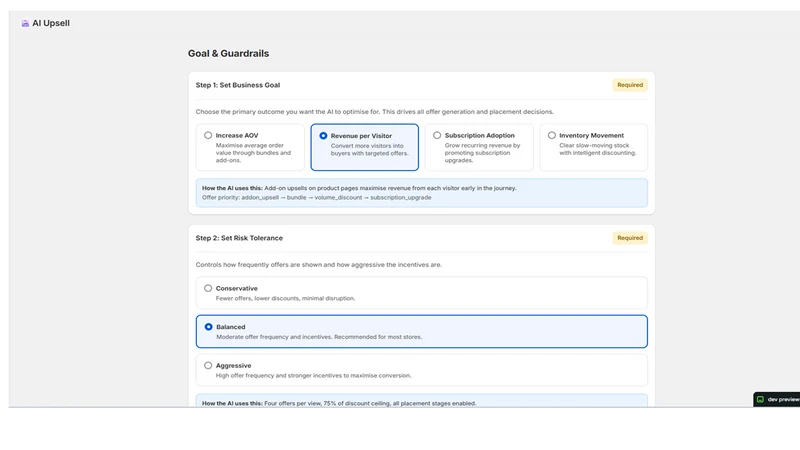The image size is (800, 450).
Task: Click the Step 2: Set Risk Tolerance heading
Action: 239,238
